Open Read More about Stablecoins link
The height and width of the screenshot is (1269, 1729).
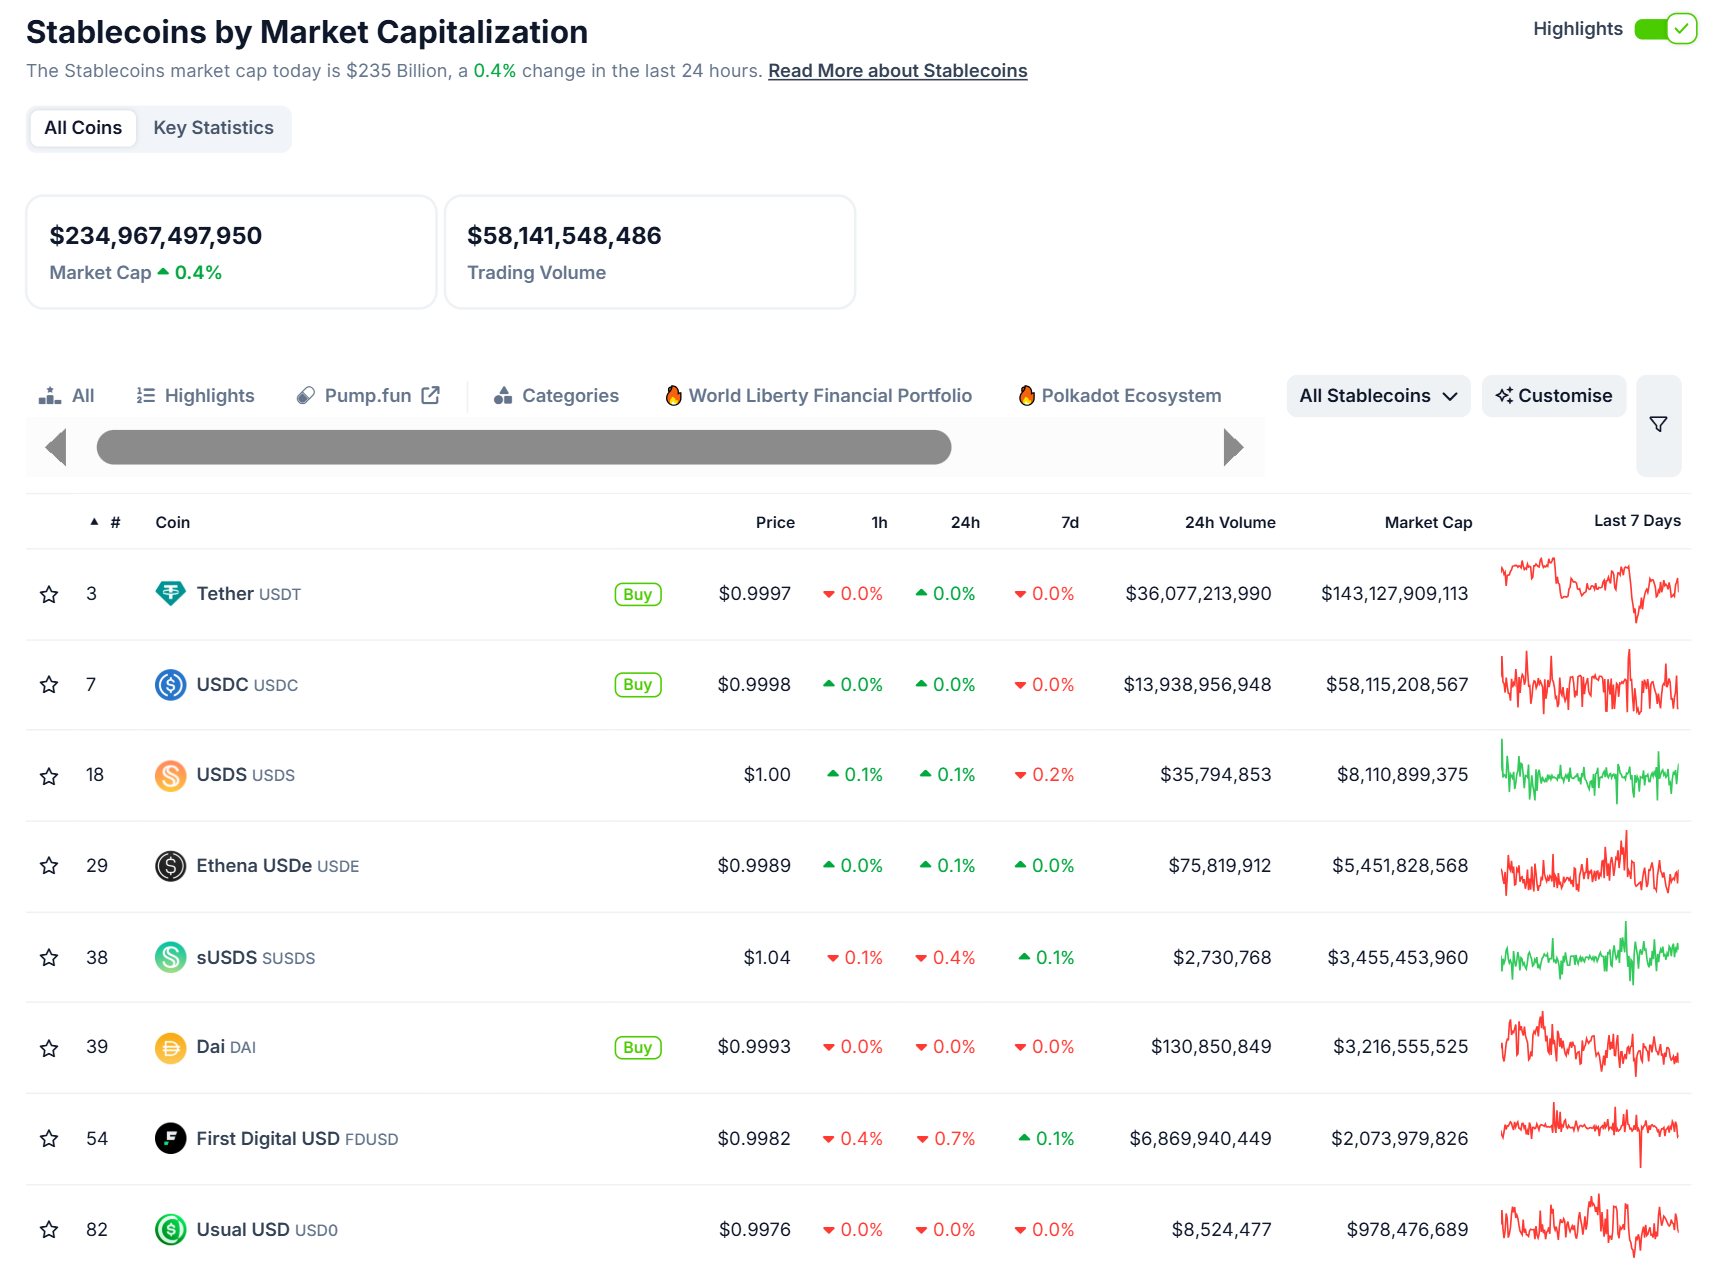897,71
